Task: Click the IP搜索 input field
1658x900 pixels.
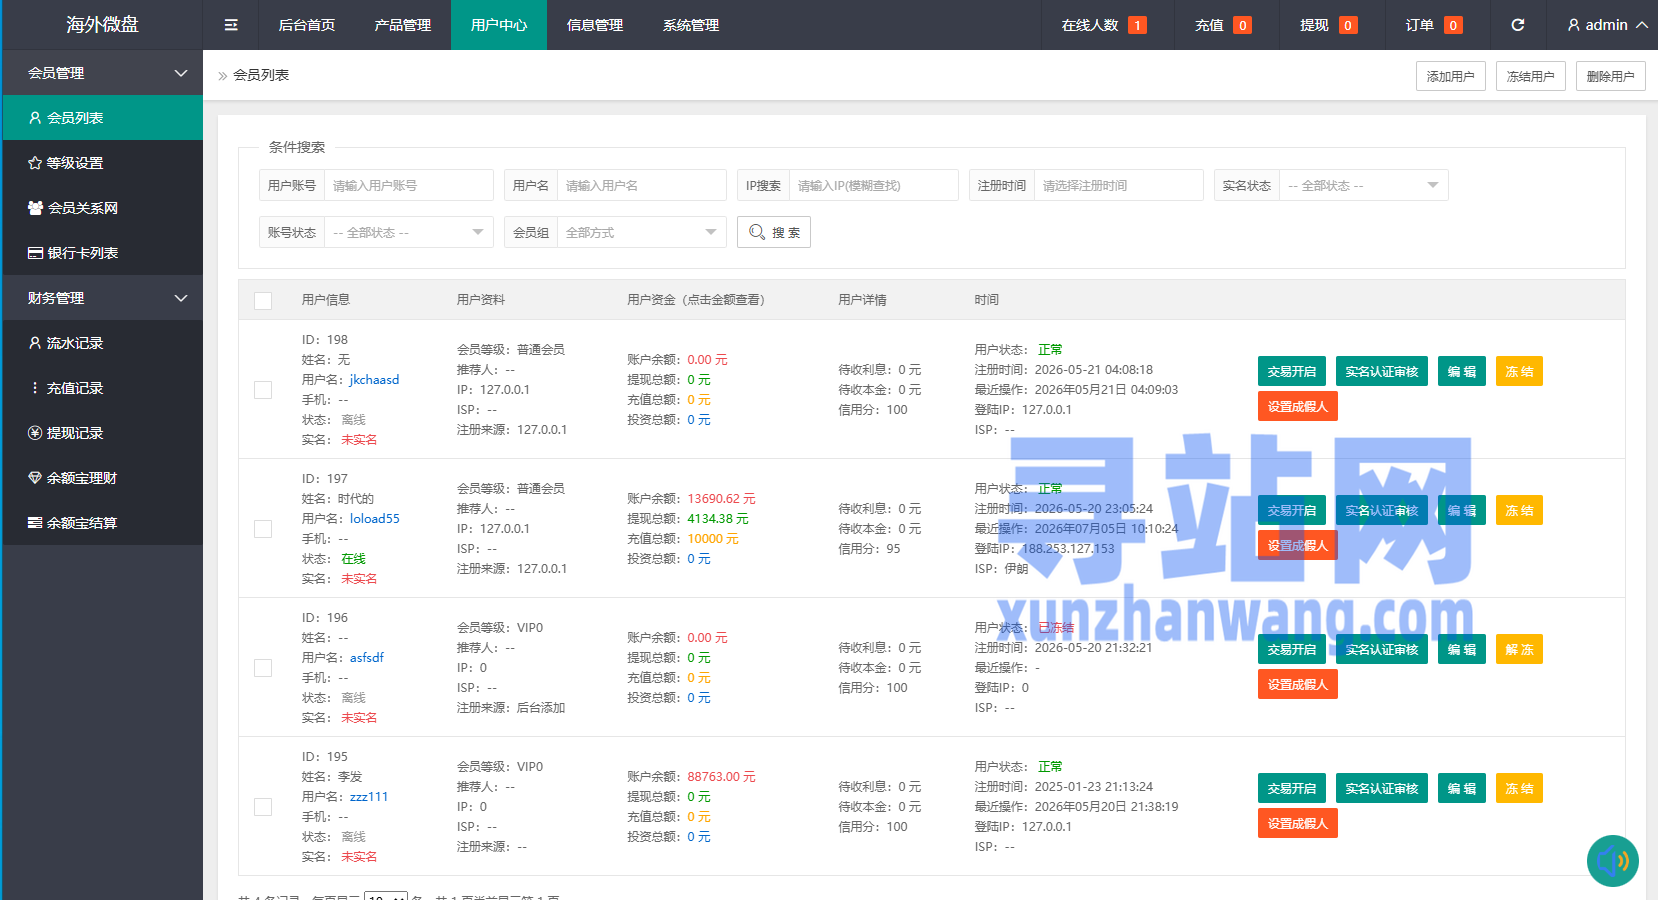Action: point(873,185)
